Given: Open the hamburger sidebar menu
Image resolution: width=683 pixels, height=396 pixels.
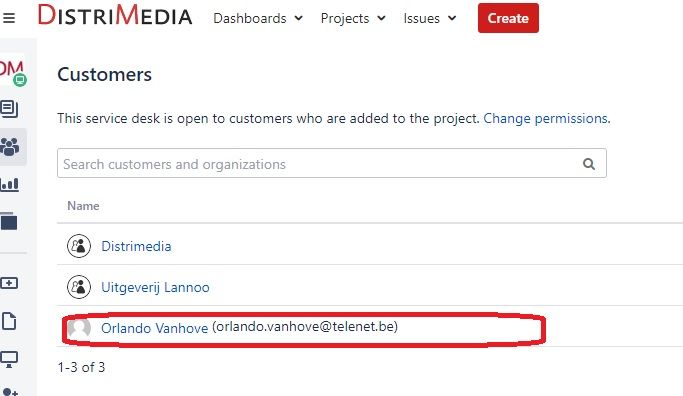Looking at the screenshot, I should [9, 18].
